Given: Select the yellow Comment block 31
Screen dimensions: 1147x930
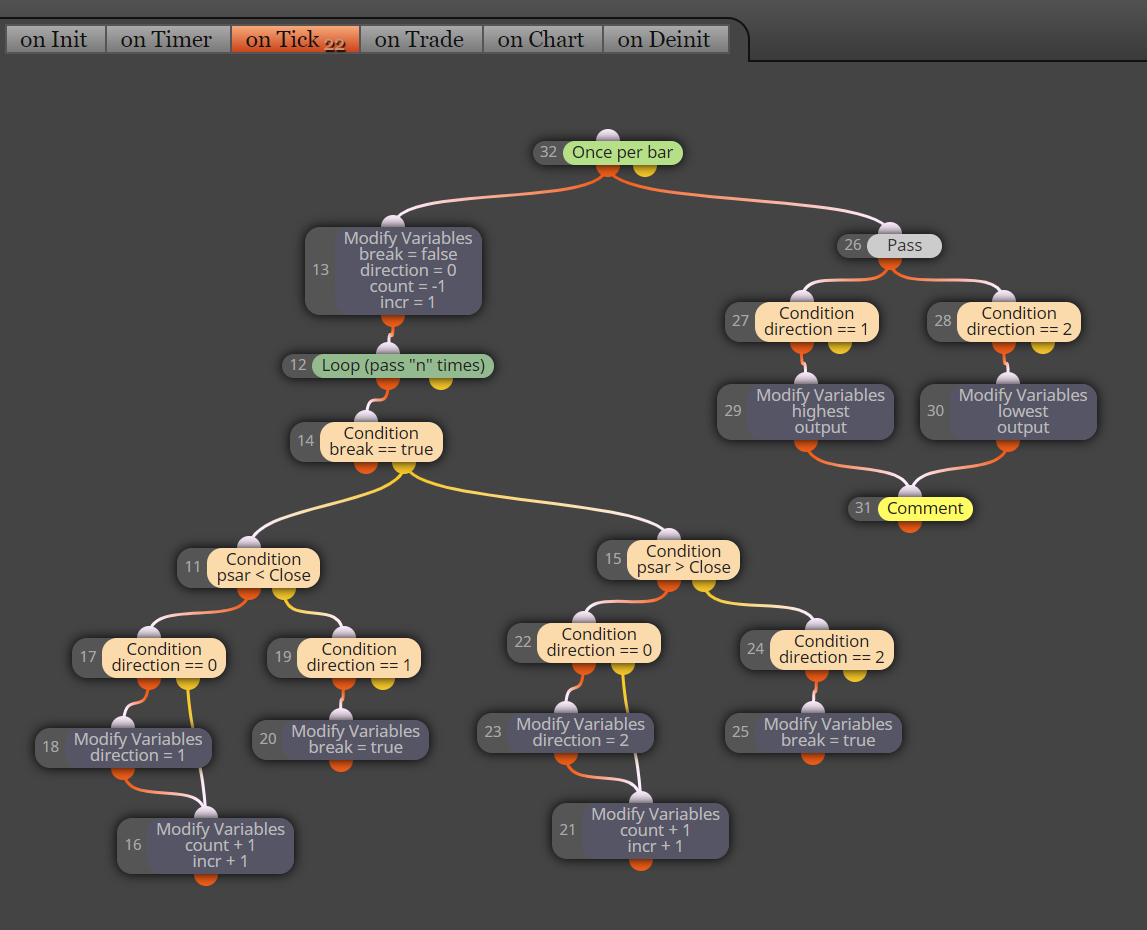Looking at the screenshot, I should click(911, 509).
